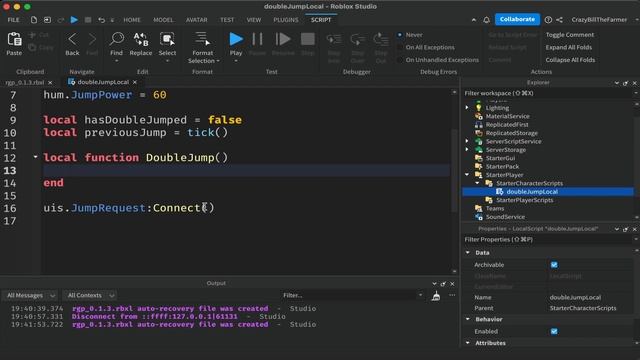The image size is (640, 360).
Task: Switch to the MODEL ribbon tab
Action: pyautogui.click(x=163, y=20)
